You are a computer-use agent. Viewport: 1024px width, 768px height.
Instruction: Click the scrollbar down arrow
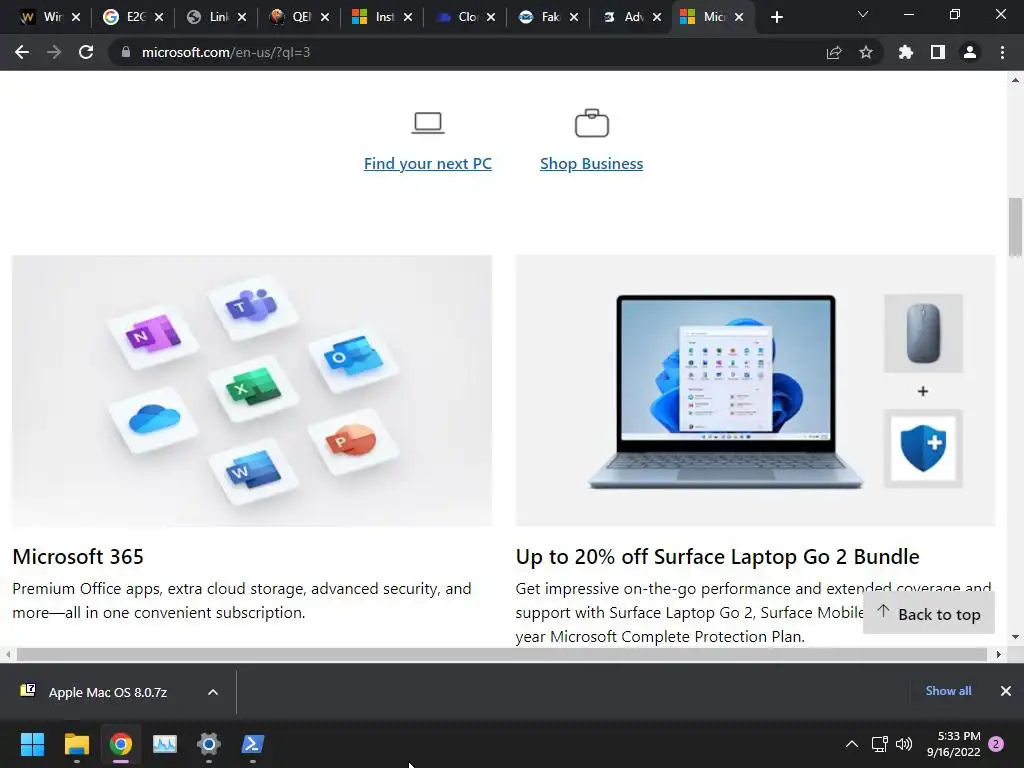(x=1015, y=637)
